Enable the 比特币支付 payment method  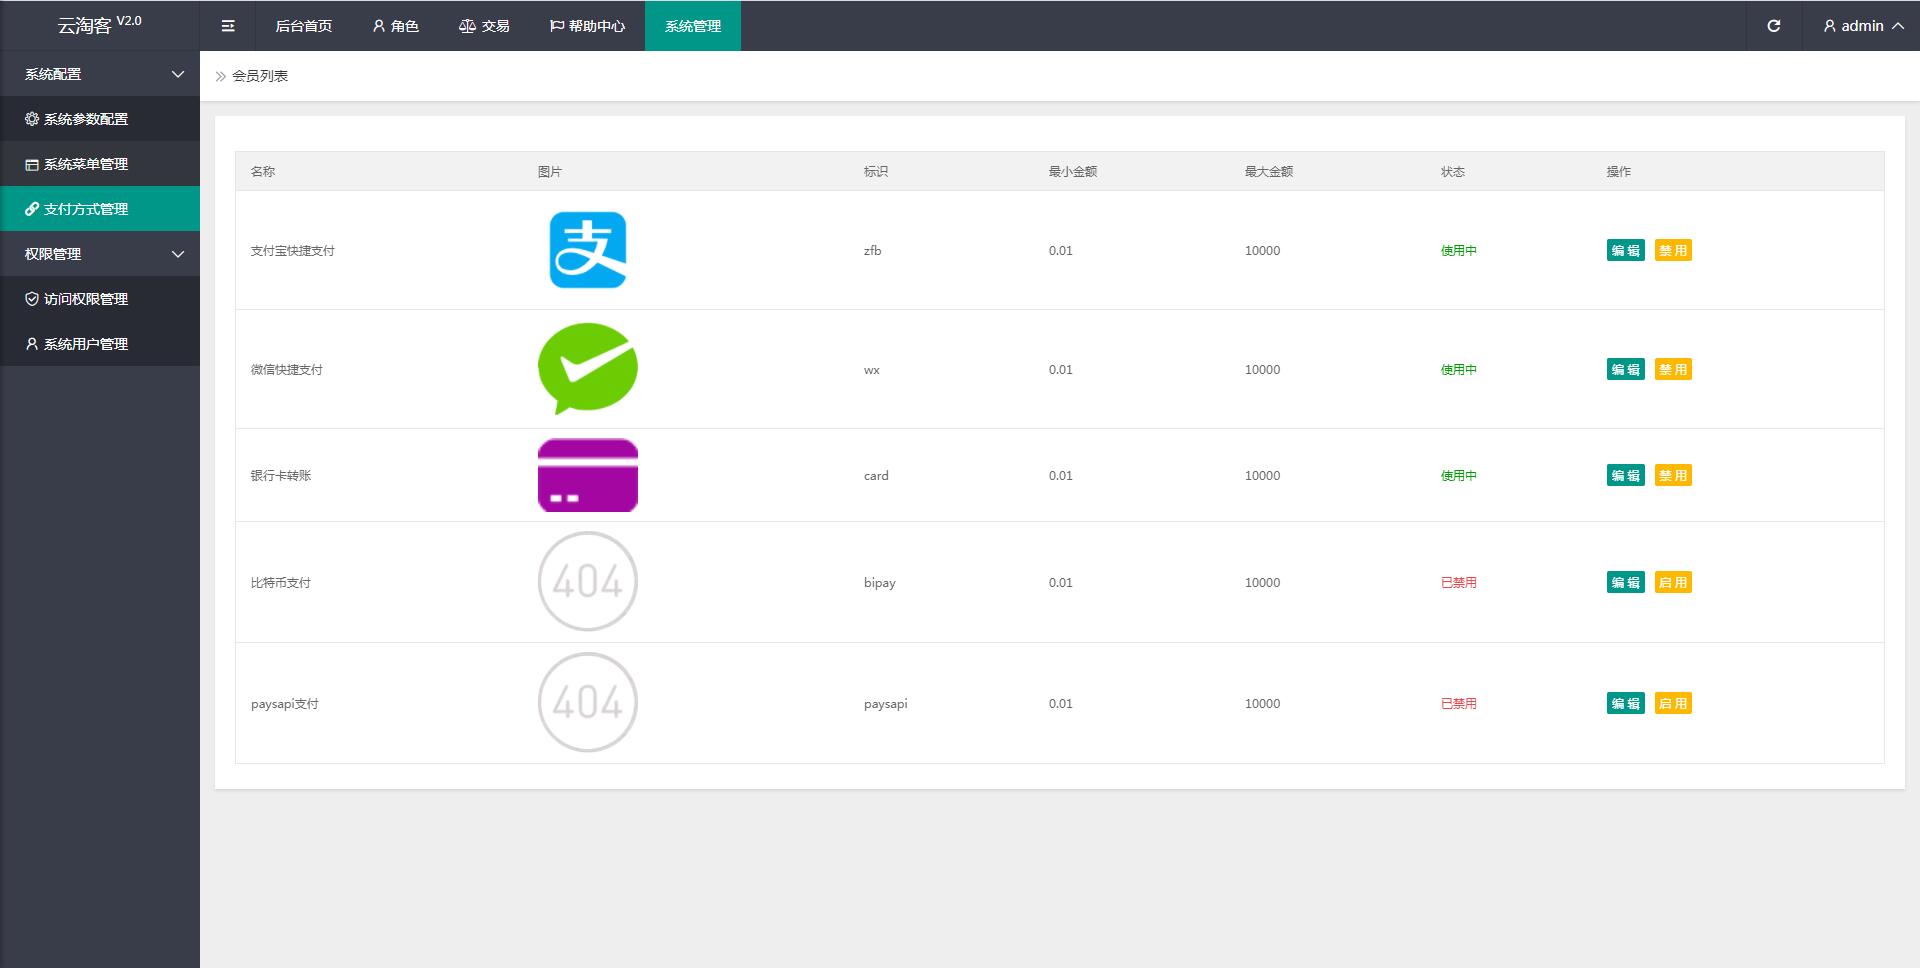pyautogui.click(x=1673, y=583)
